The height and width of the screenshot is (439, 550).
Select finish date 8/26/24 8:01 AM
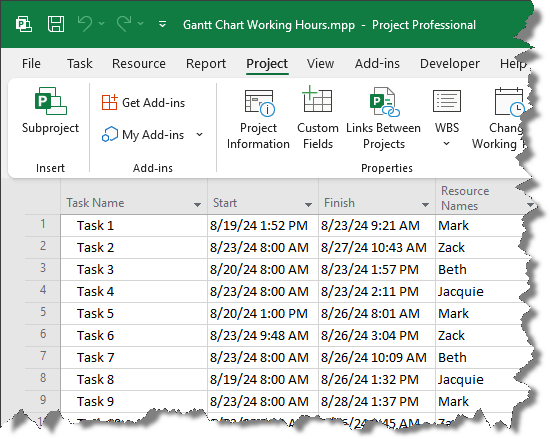tap(377, 313)
